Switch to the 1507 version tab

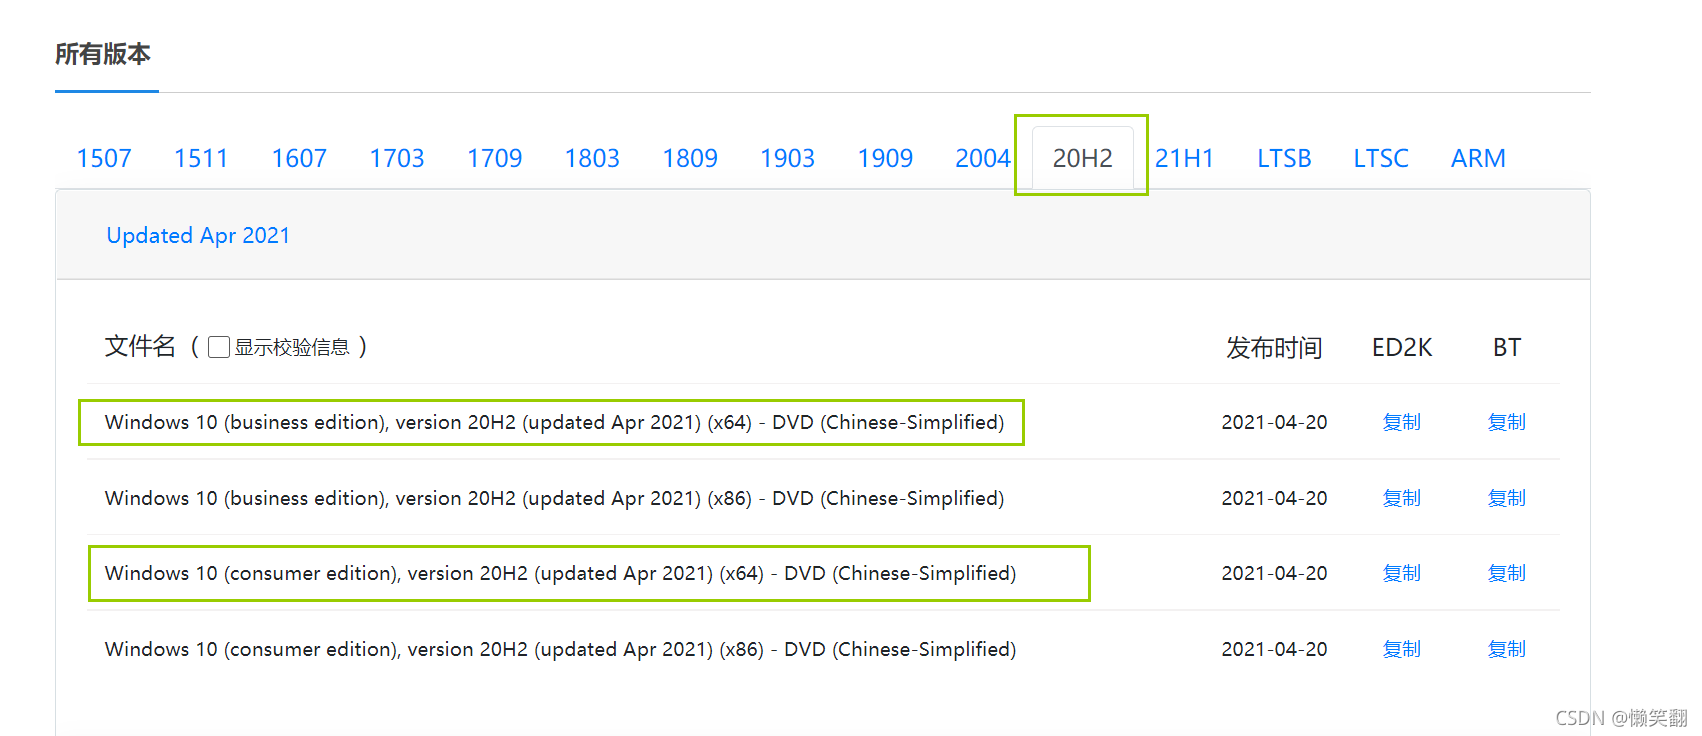coord(104,158)
